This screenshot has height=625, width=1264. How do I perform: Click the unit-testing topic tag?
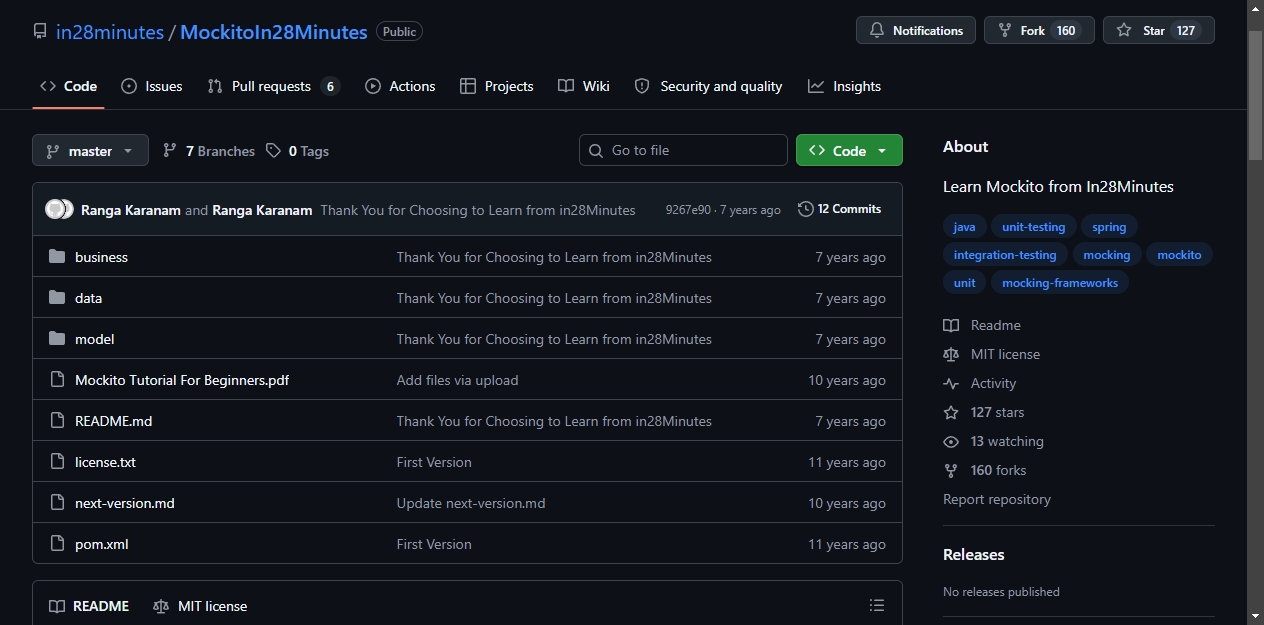click(1034, 227)
